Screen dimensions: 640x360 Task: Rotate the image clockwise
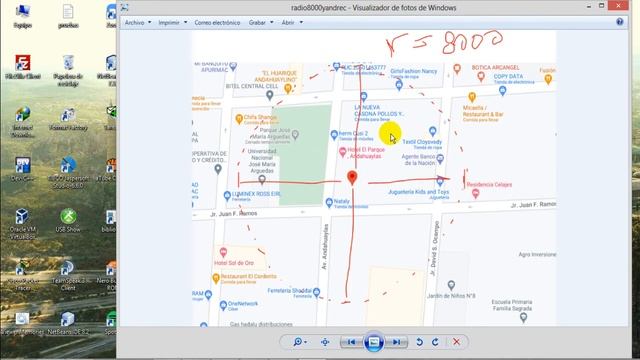click(x=435, y=342)
